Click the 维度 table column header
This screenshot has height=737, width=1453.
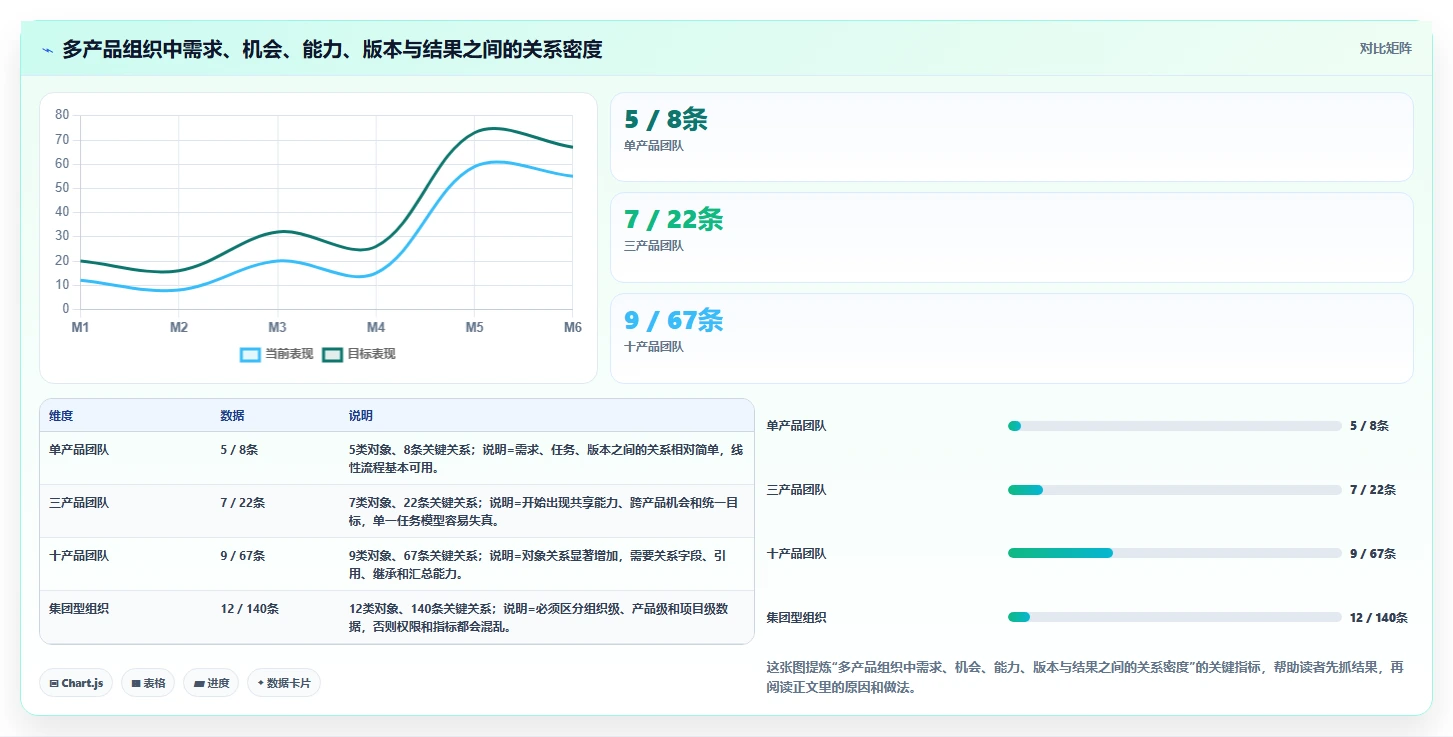click(61, 416)
